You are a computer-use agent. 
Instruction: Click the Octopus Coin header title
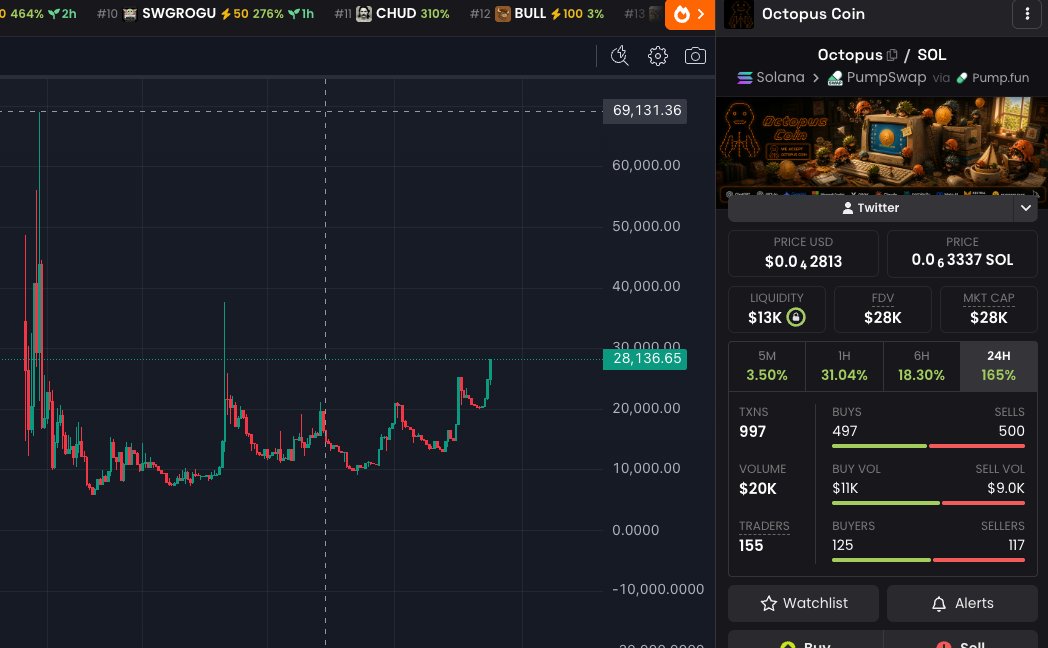[813, 14]
